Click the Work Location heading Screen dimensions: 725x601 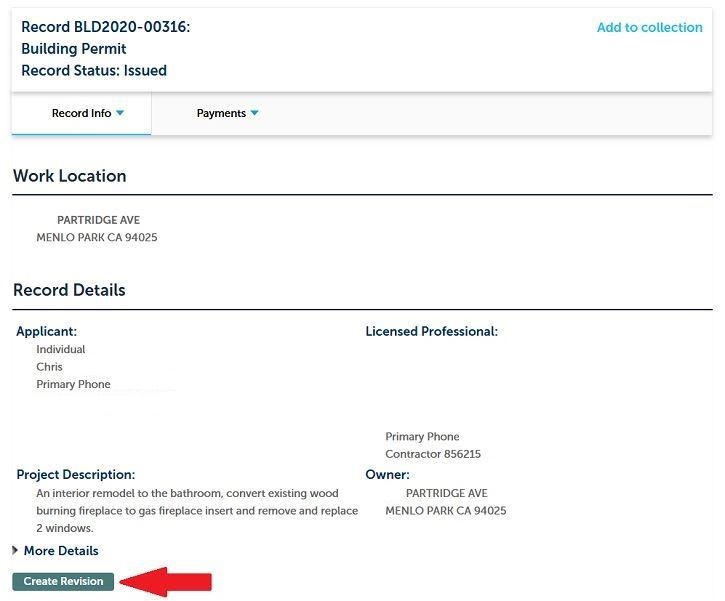[69, 176]
